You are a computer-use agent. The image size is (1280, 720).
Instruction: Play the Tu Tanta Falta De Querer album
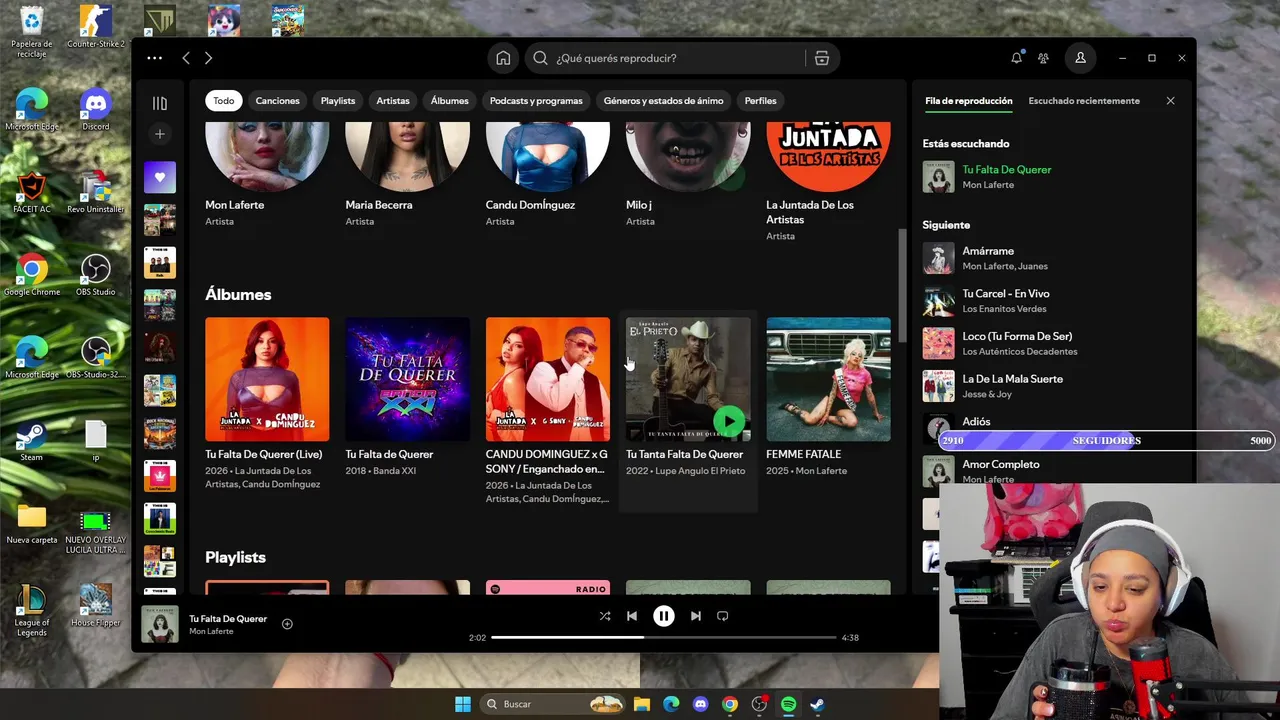tap(729, 420)
